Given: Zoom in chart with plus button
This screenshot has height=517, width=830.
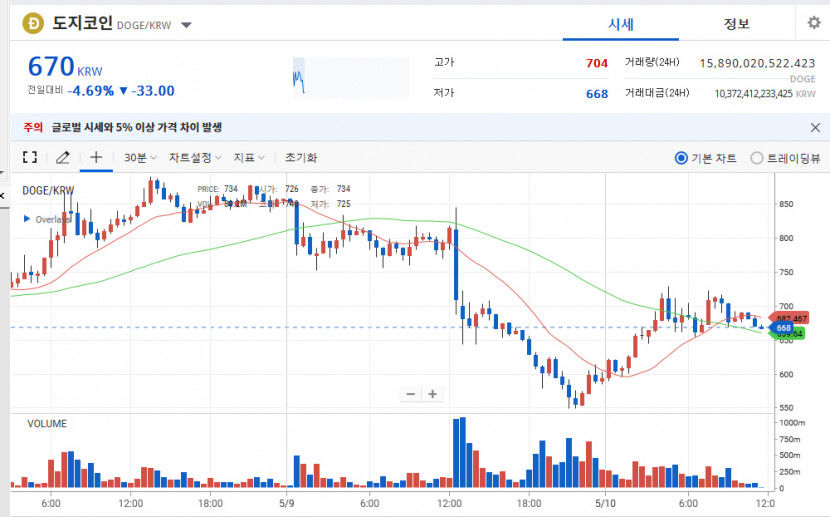Looking at the screenshot, I should 432,394.
